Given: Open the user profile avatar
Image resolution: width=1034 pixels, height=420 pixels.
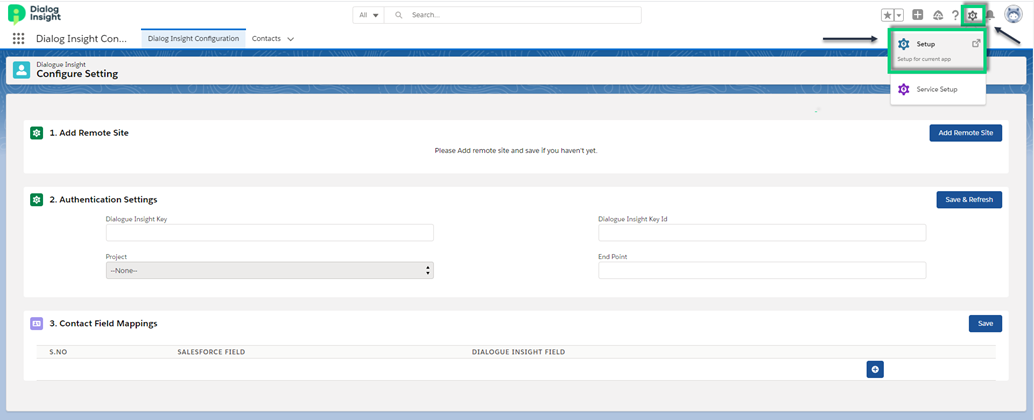Looking at the screenshot, I should click(x=1013, y=14).
